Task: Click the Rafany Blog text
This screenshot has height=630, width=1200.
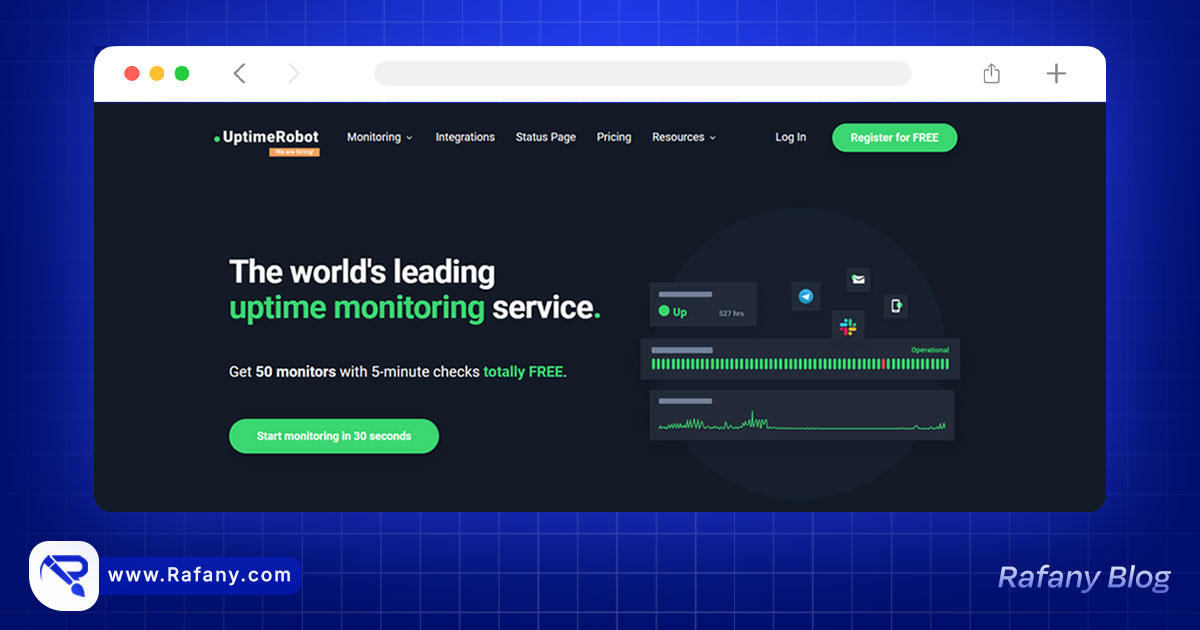Action: pos(1084,577)
